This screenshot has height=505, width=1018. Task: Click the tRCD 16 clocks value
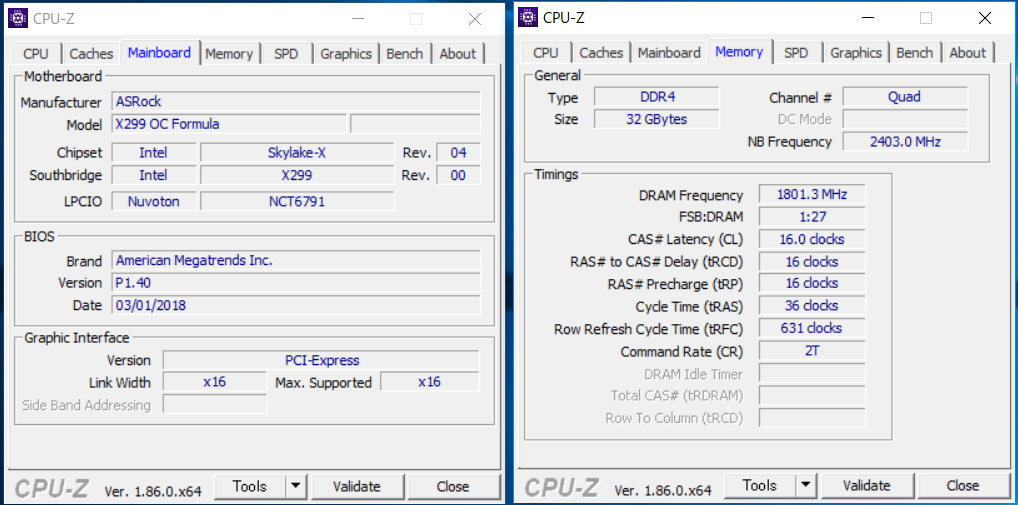coord(812,262)
